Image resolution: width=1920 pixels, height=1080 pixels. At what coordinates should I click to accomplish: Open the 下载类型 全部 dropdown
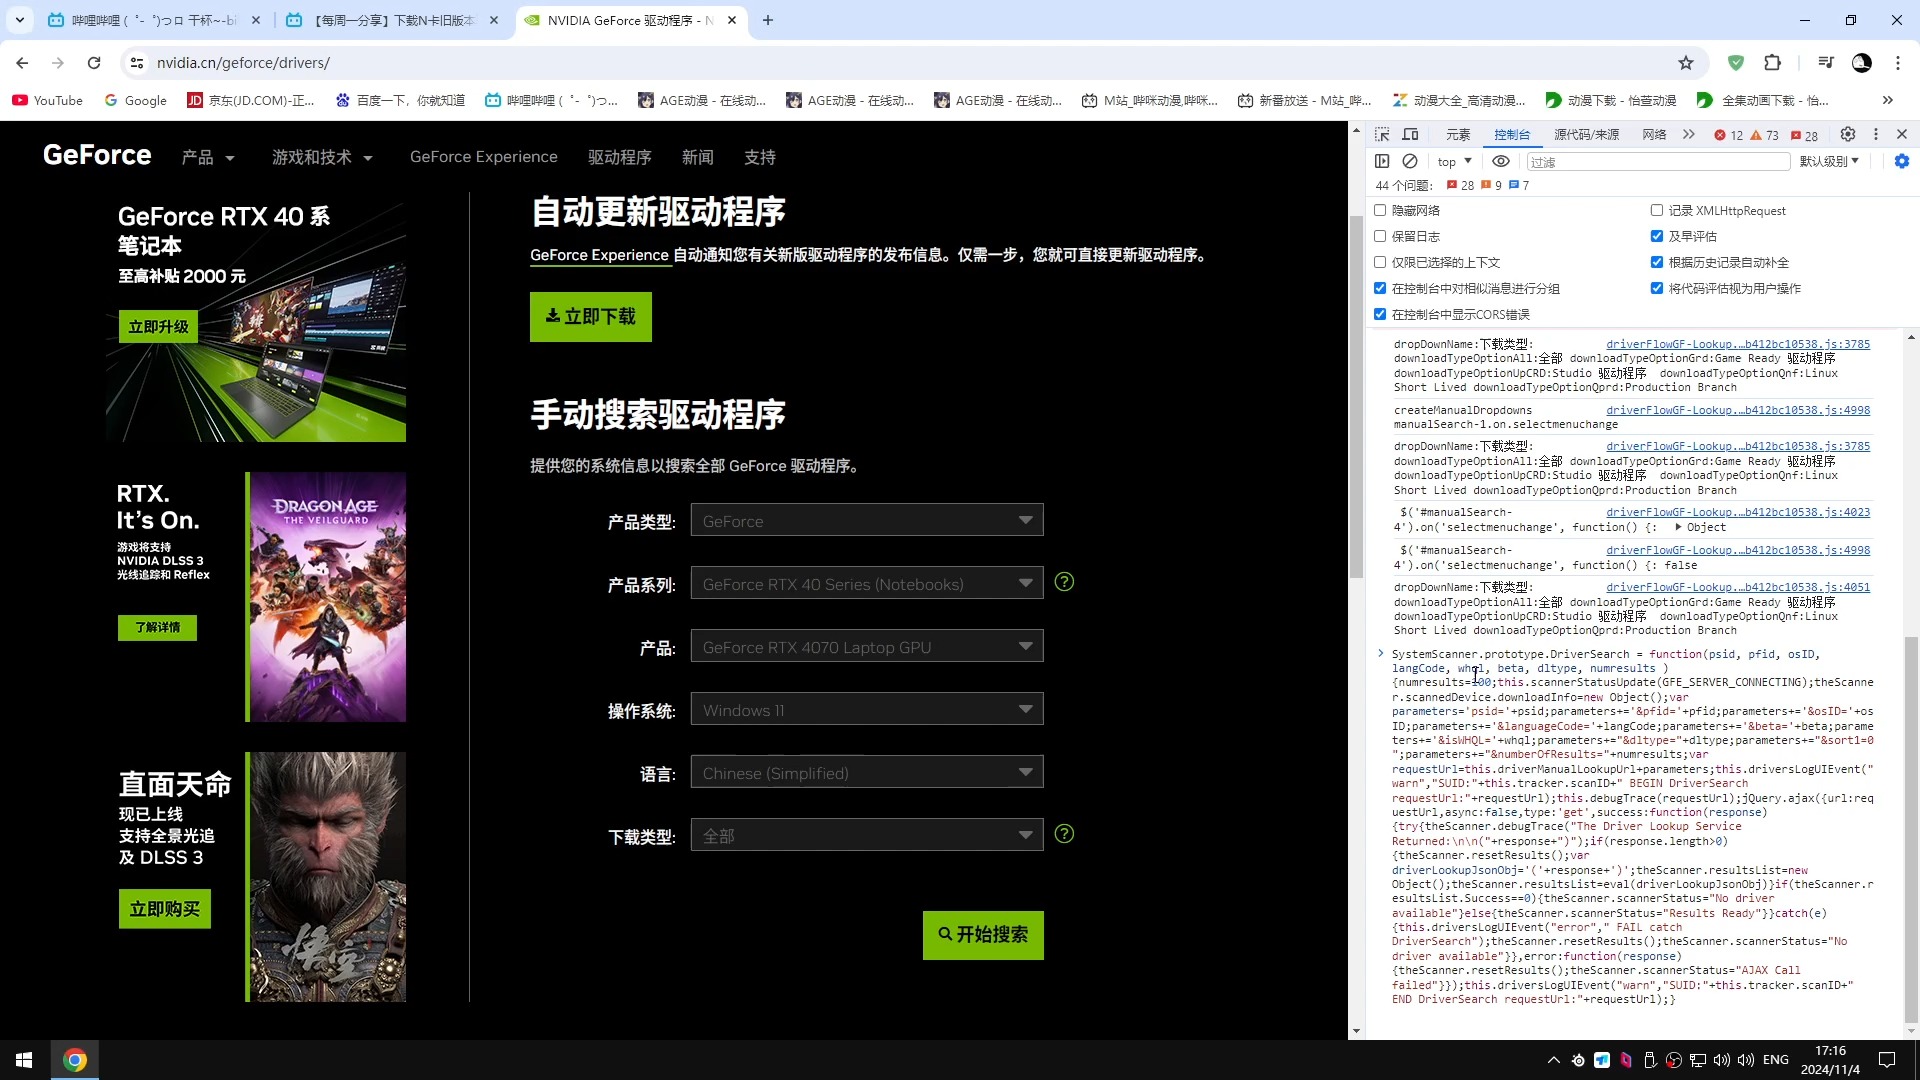tap(867, 835)
